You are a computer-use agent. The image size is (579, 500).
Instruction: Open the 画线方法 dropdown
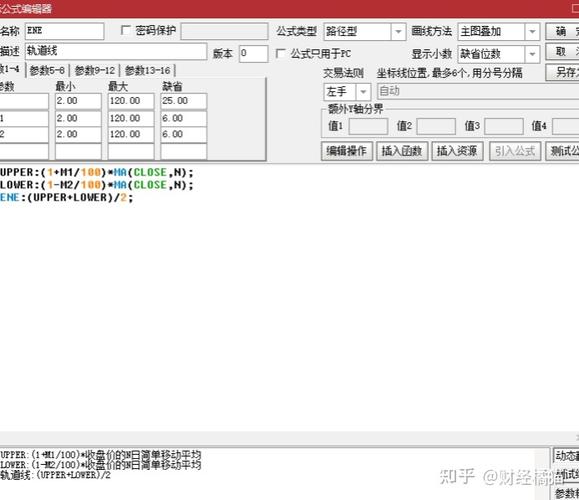532,32
